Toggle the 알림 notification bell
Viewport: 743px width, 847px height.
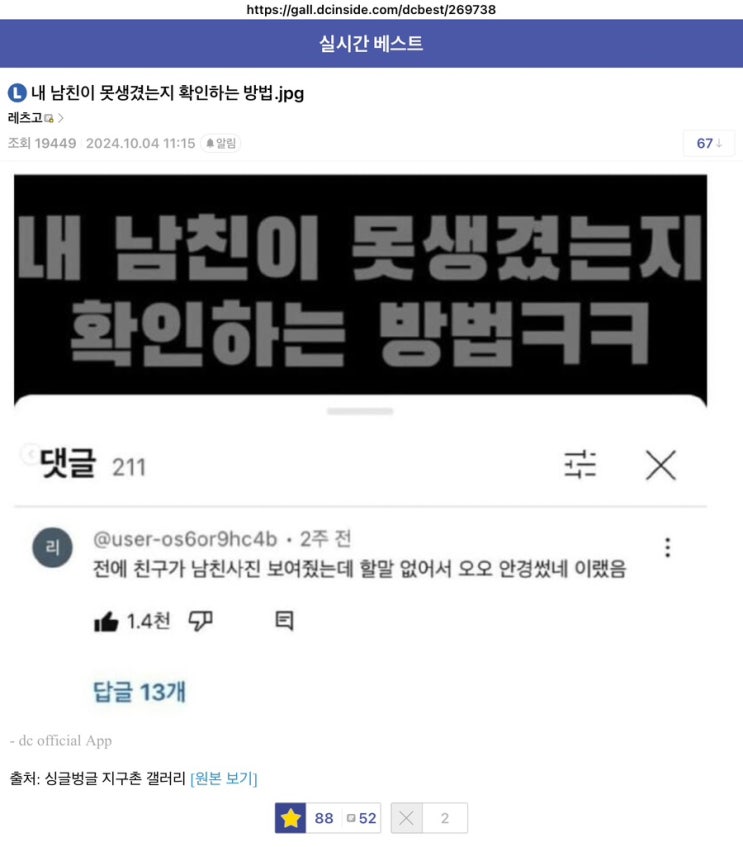pos(220,143)
